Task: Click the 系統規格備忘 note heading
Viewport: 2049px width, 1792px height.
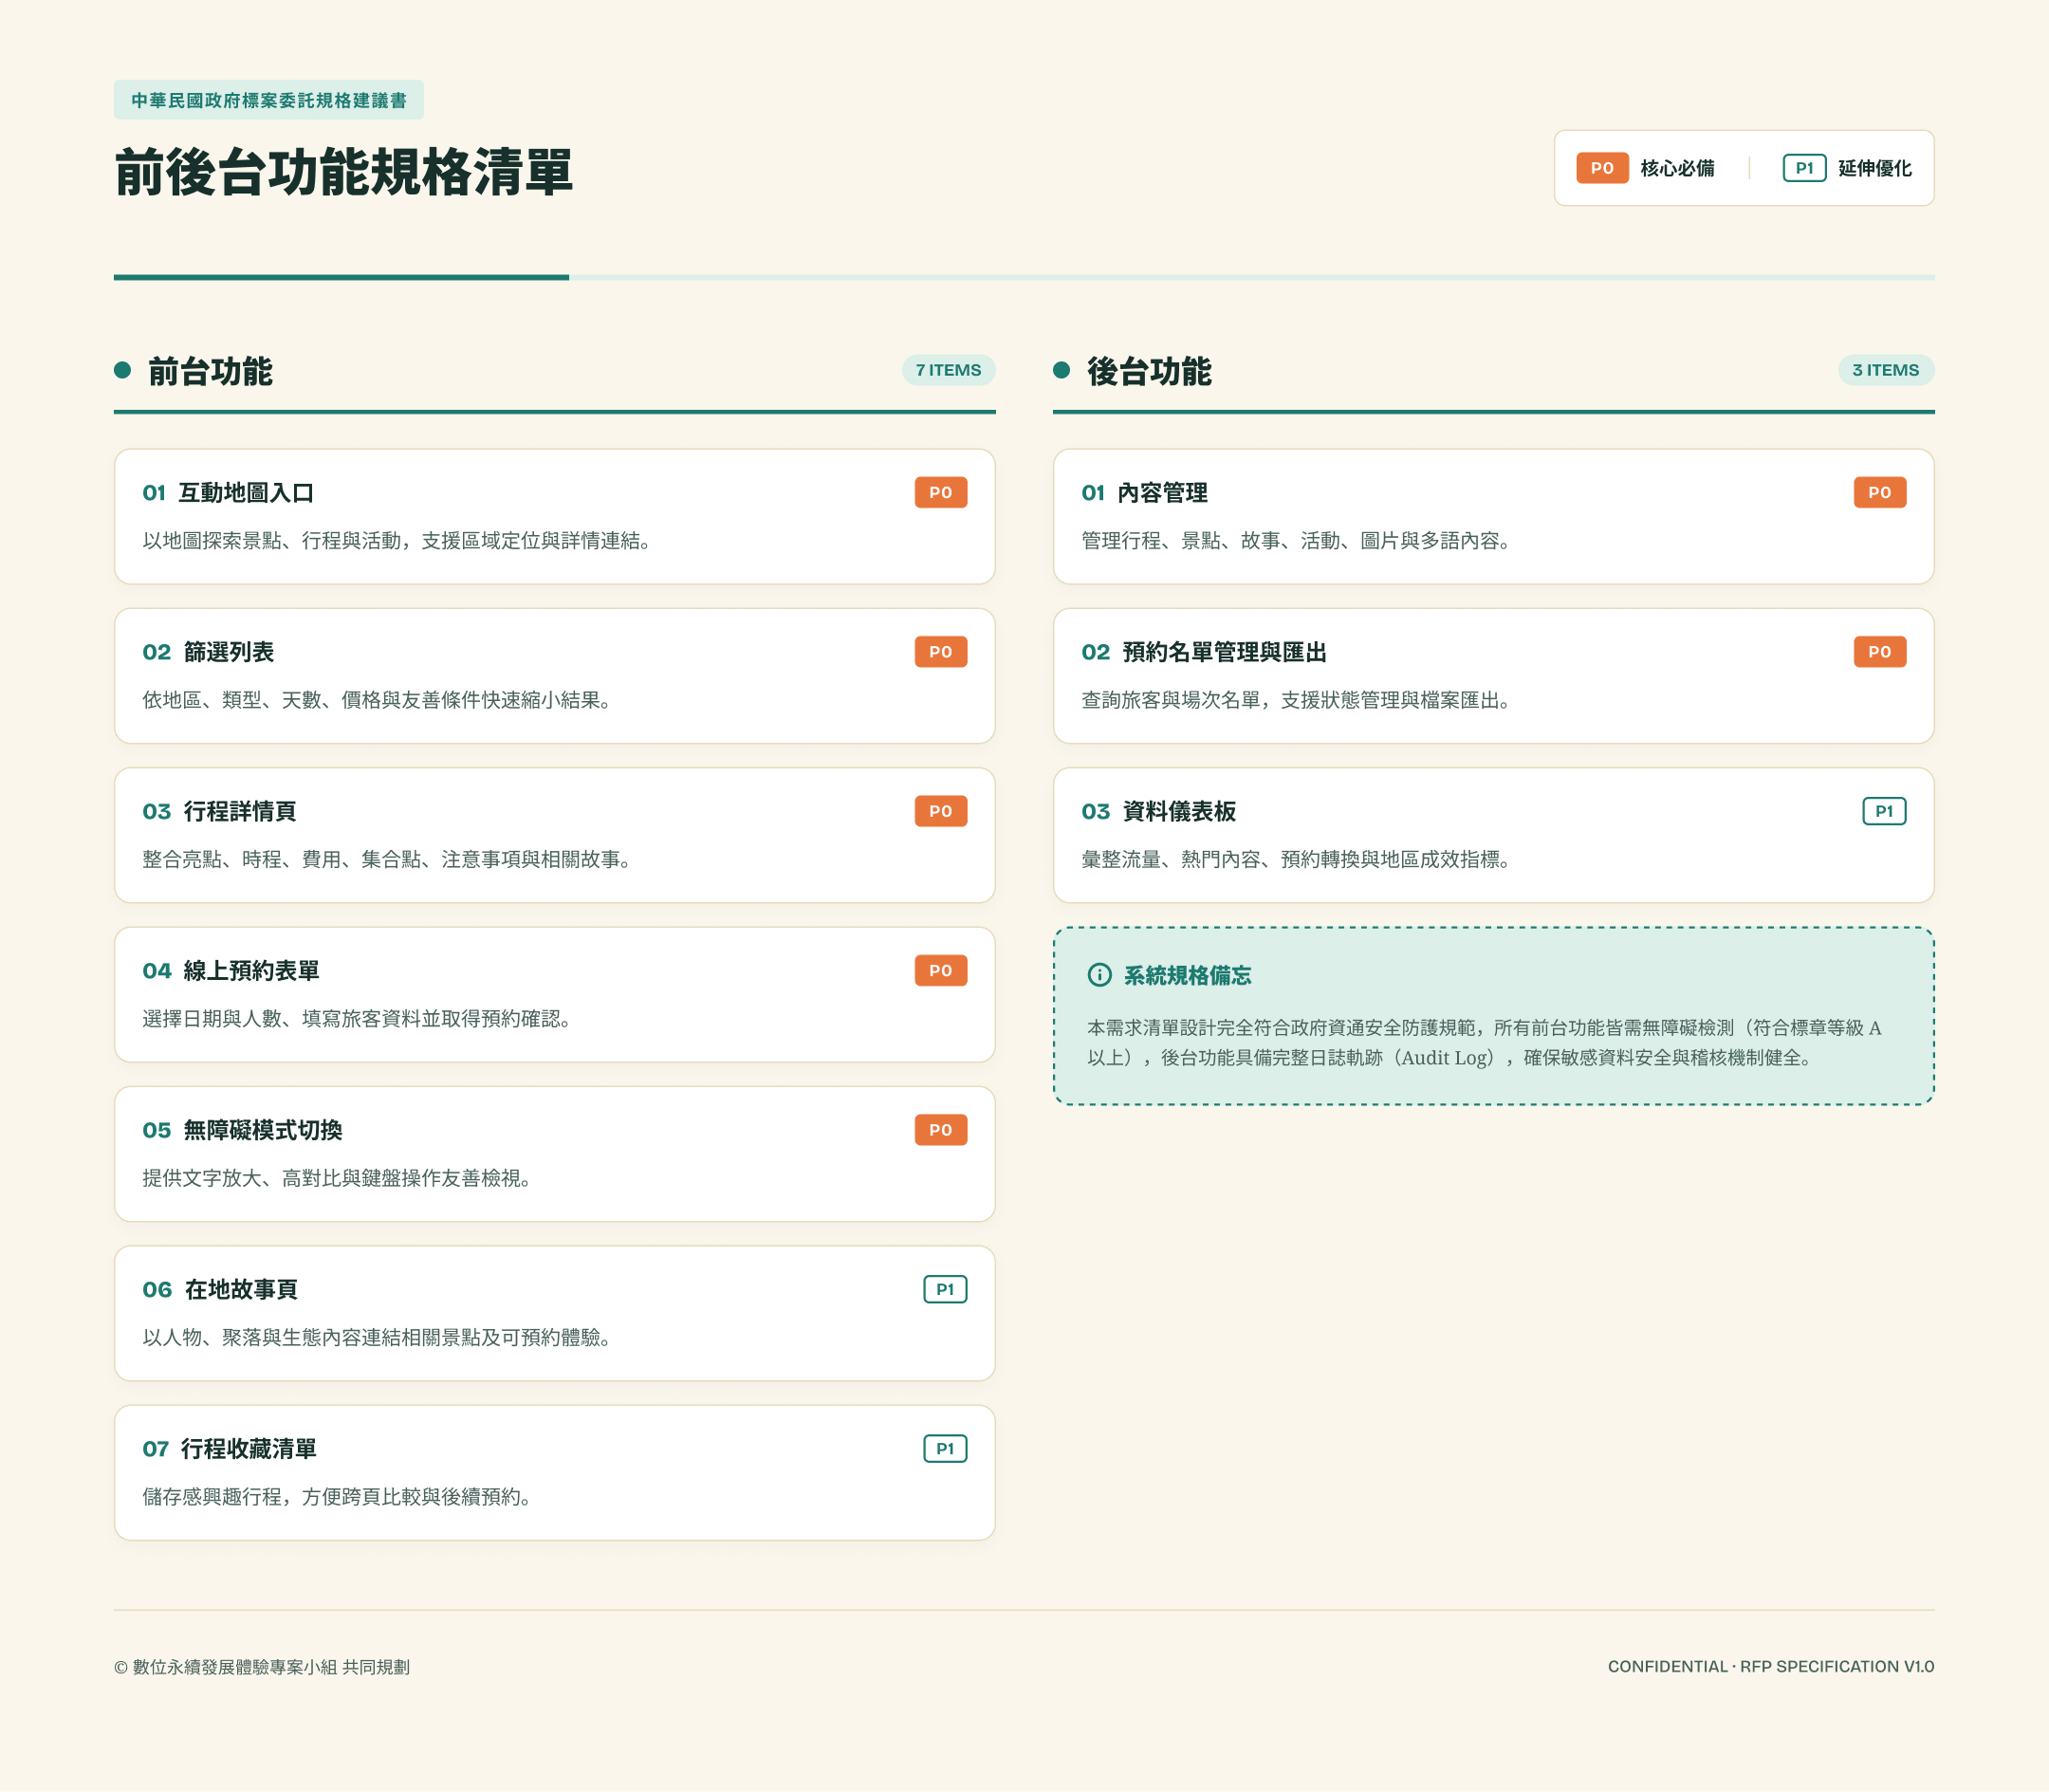Action: click(1187, 975)
